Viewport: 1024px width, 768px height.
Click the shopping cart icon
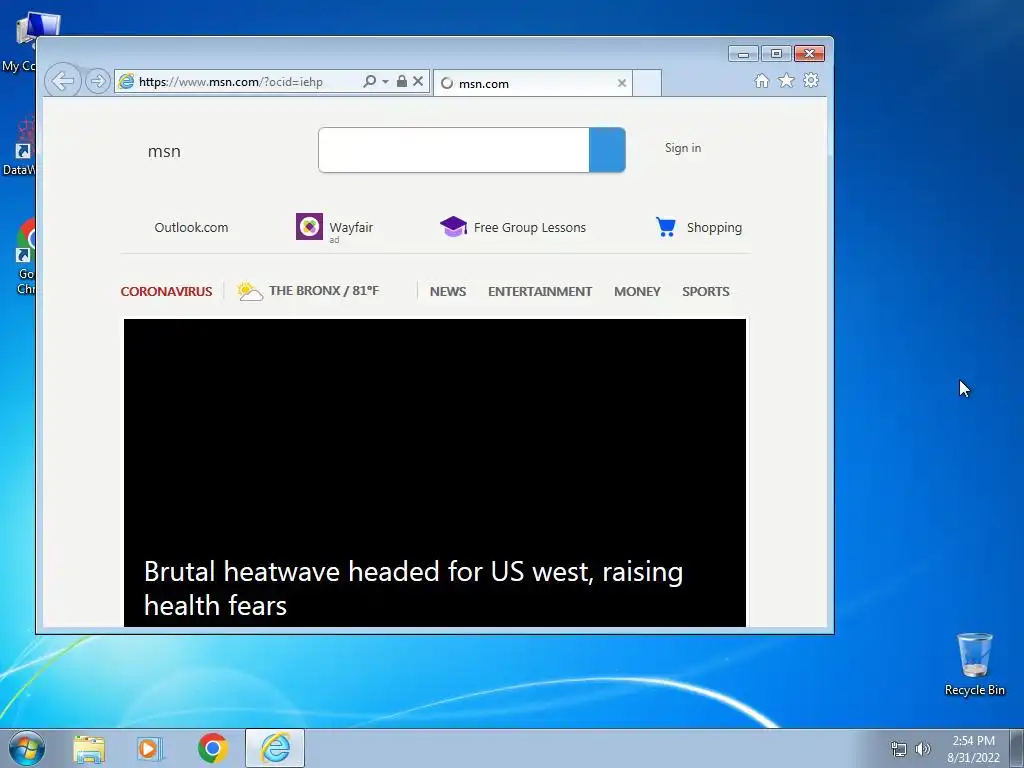point(666,227)
